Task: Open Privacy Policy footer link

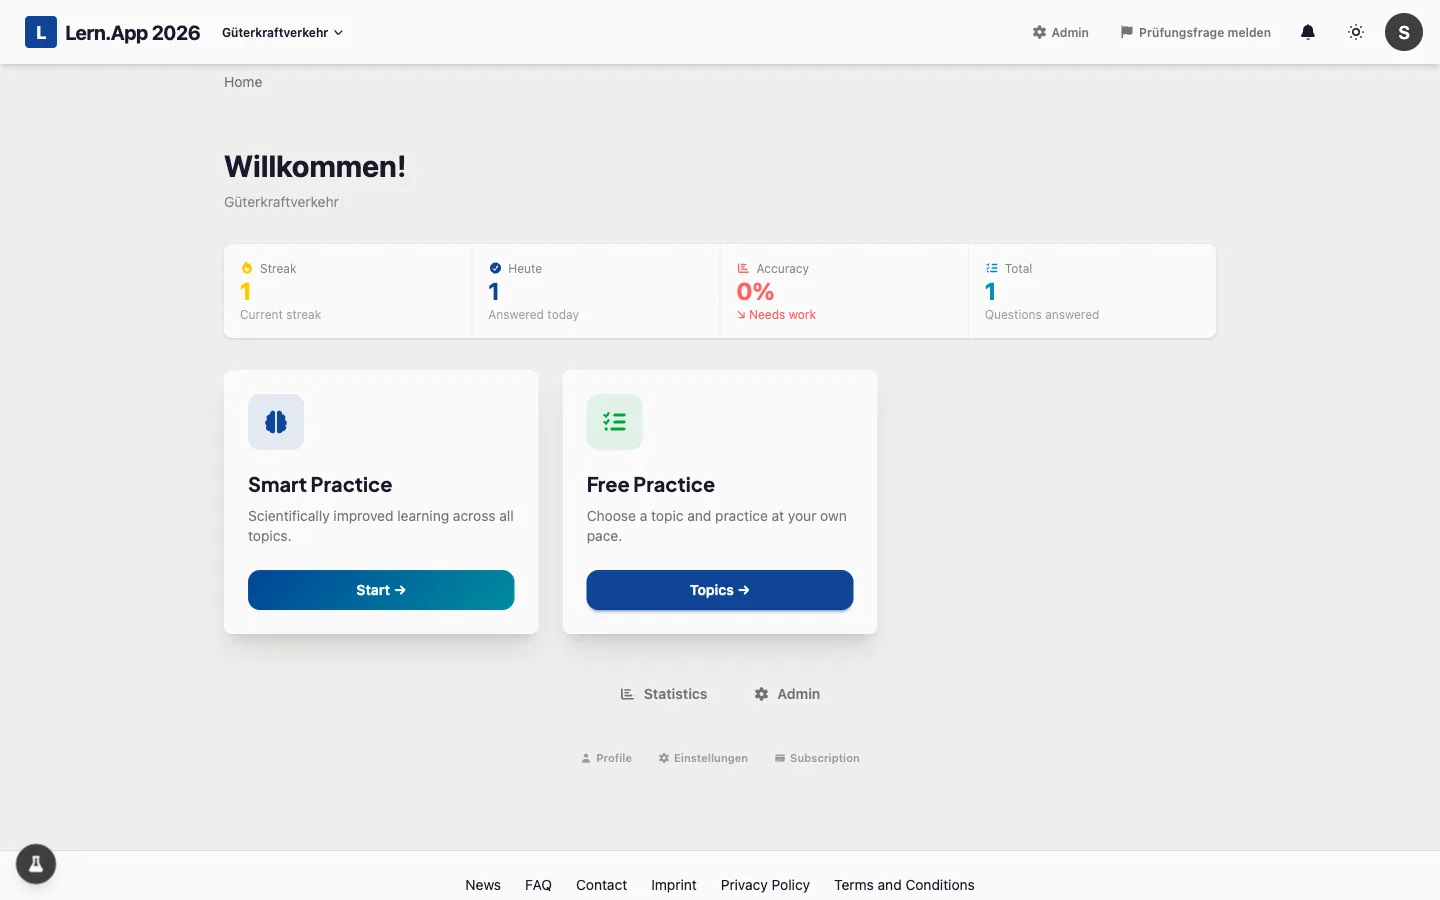Action: [765, 885]
